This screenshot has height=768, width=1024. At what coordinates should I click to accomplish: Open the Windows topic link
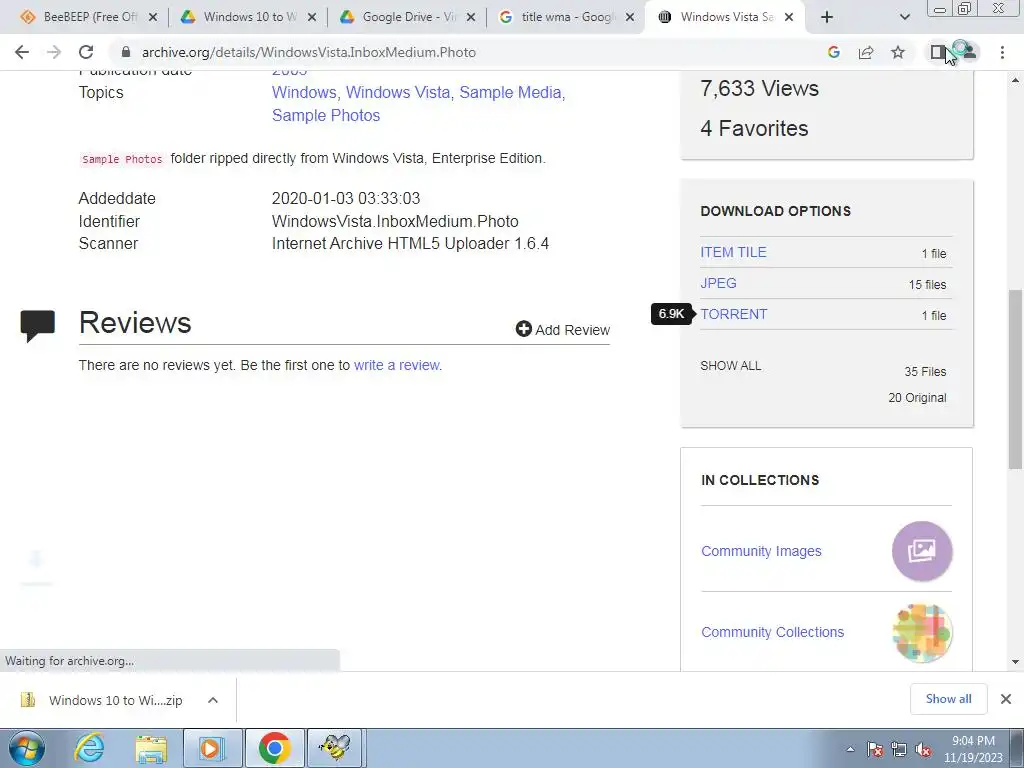[x=304, y=92]
